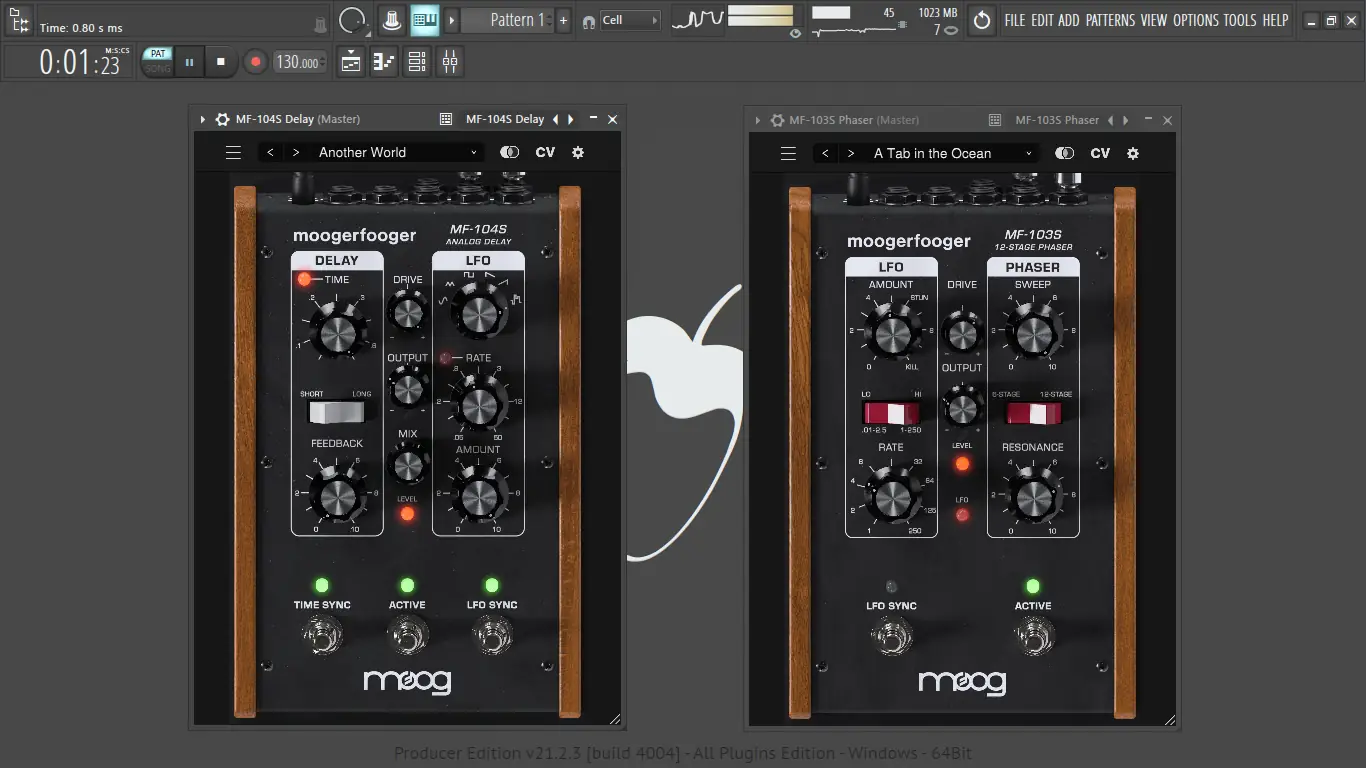Select previous preset in MF-104S Delay
Screen dimensions: 1366x768
(270, 153)
